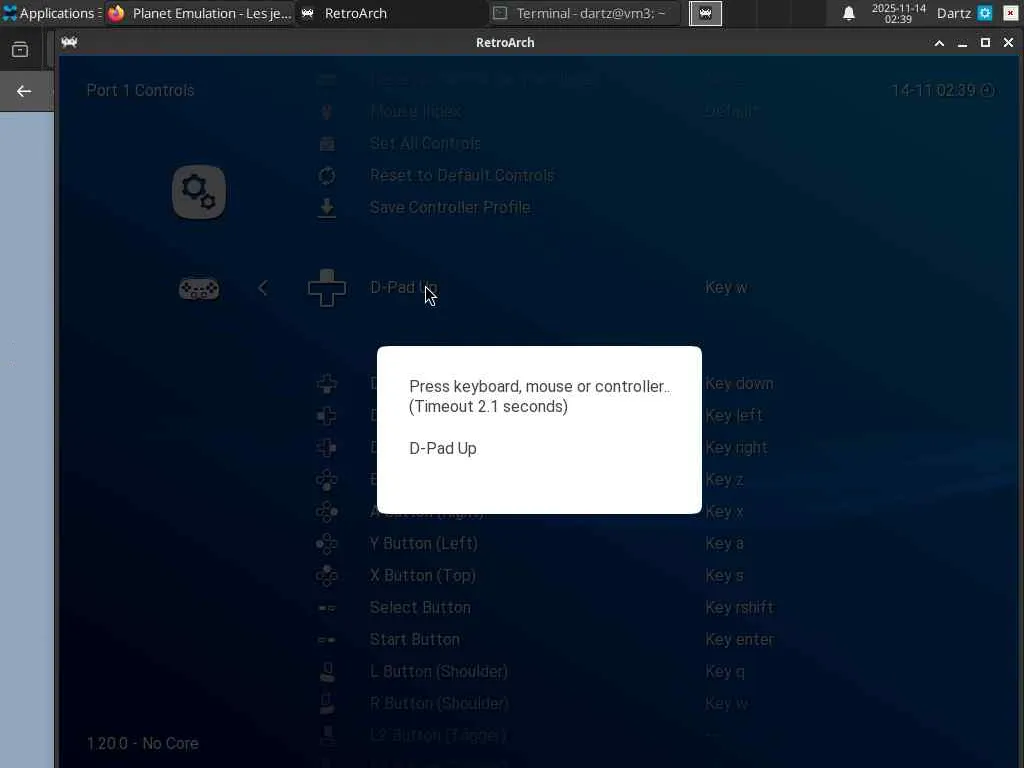
Task: Click the Key s value
Action: (x=724, y=575)
